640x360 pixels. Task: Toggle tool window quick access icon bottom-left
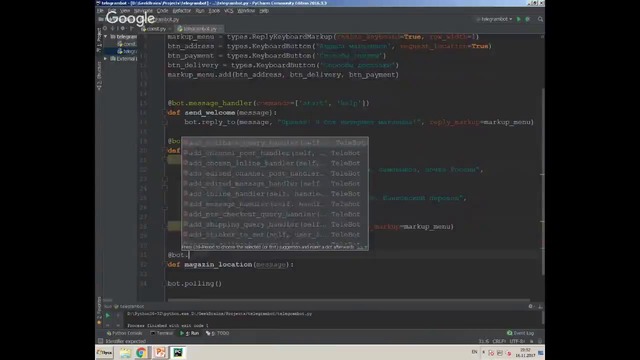coord(100,341)
